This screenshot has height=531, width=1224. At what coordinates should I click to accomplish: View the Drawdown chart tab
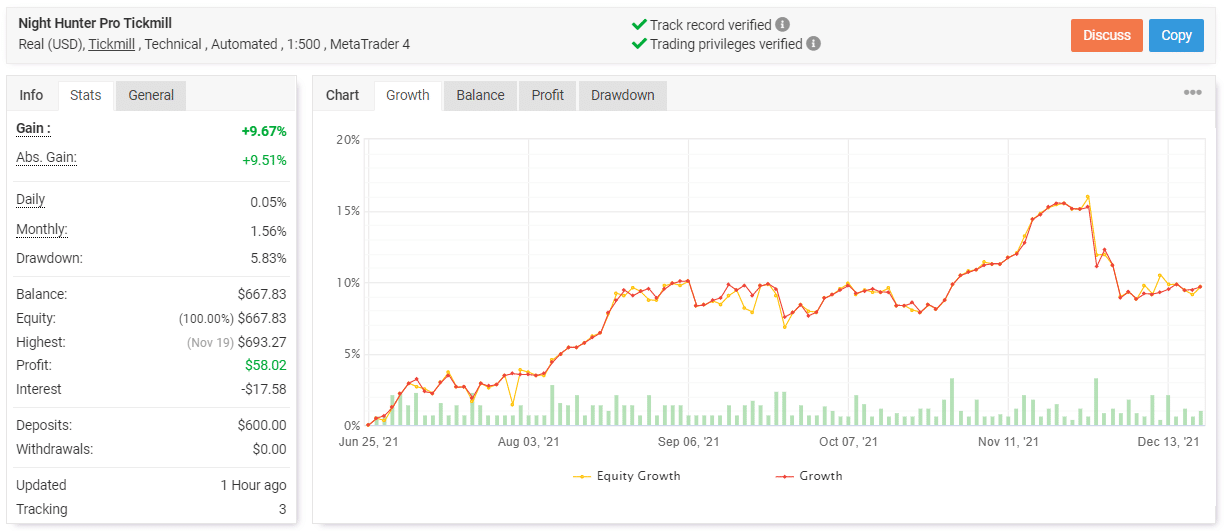622,95
